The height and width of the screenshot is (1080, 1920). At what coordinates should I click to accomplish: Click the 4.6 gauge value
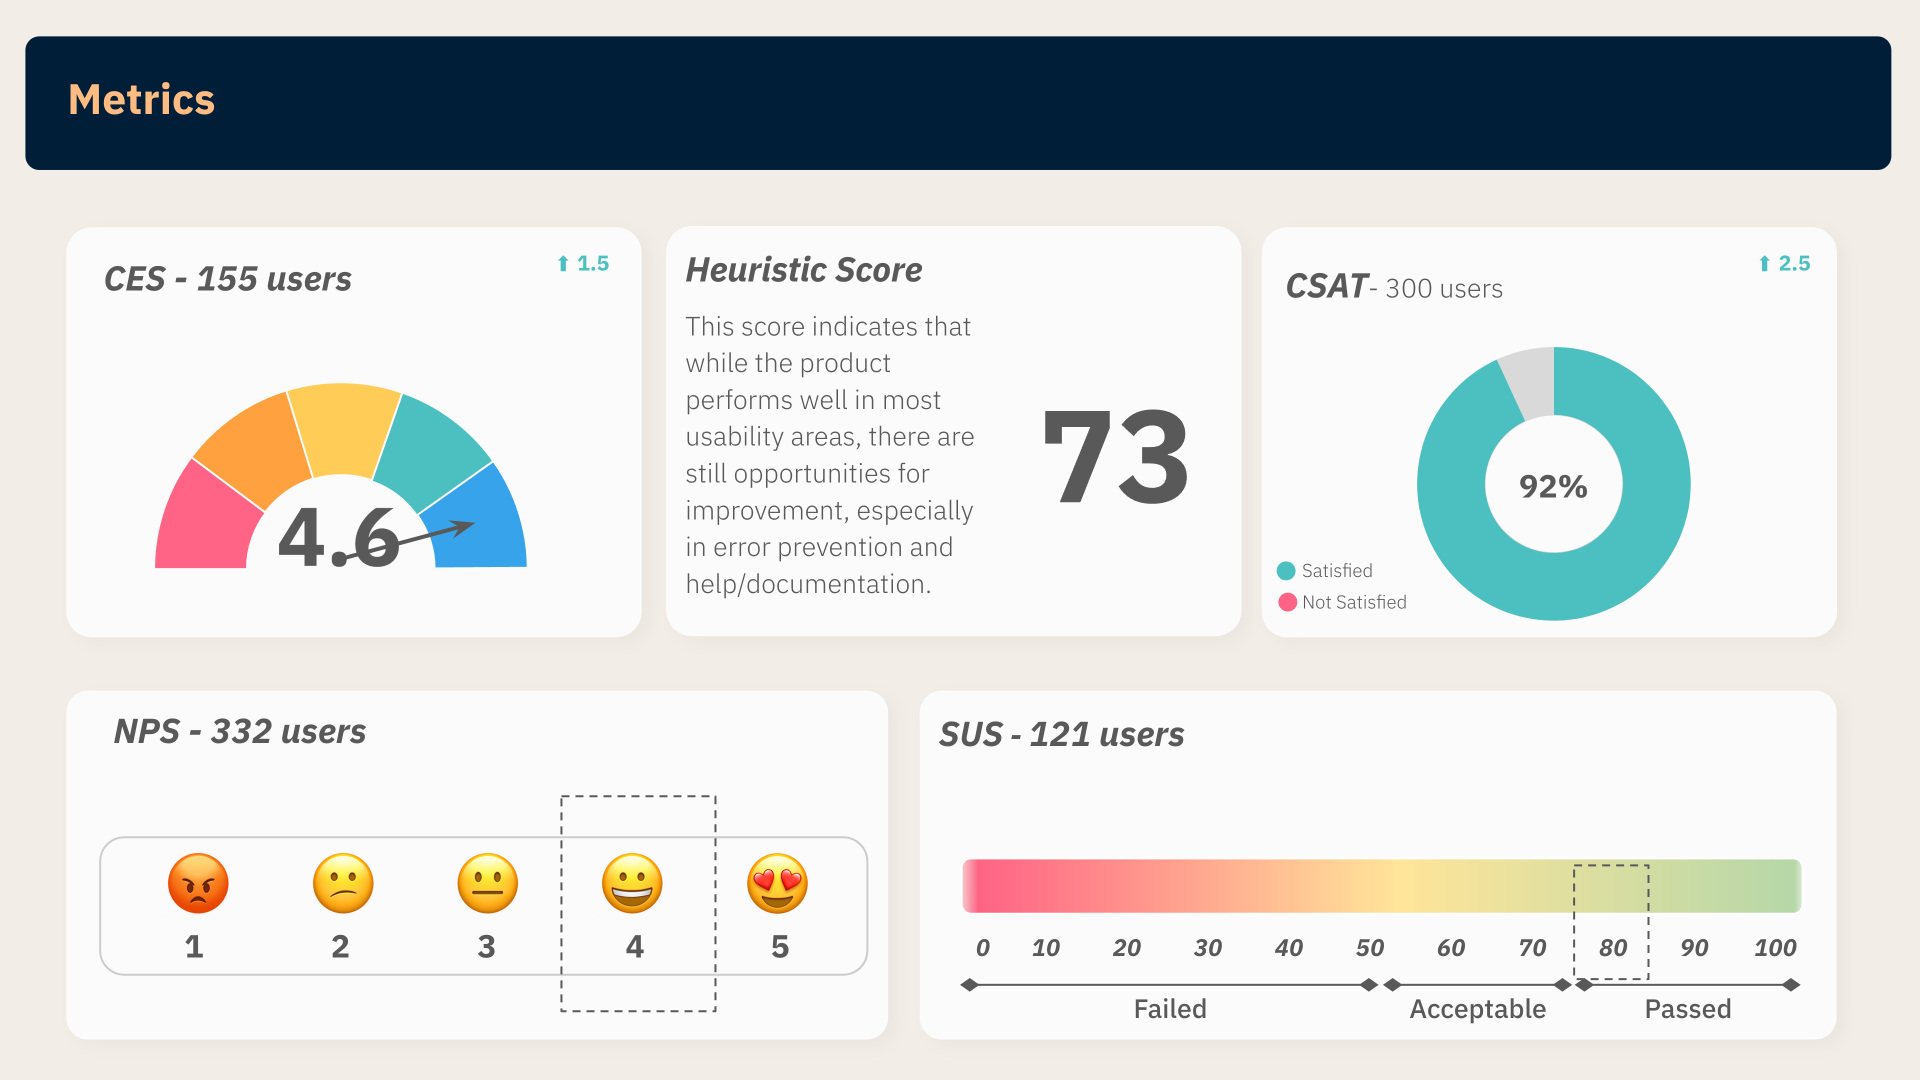[x=339, y=537]
